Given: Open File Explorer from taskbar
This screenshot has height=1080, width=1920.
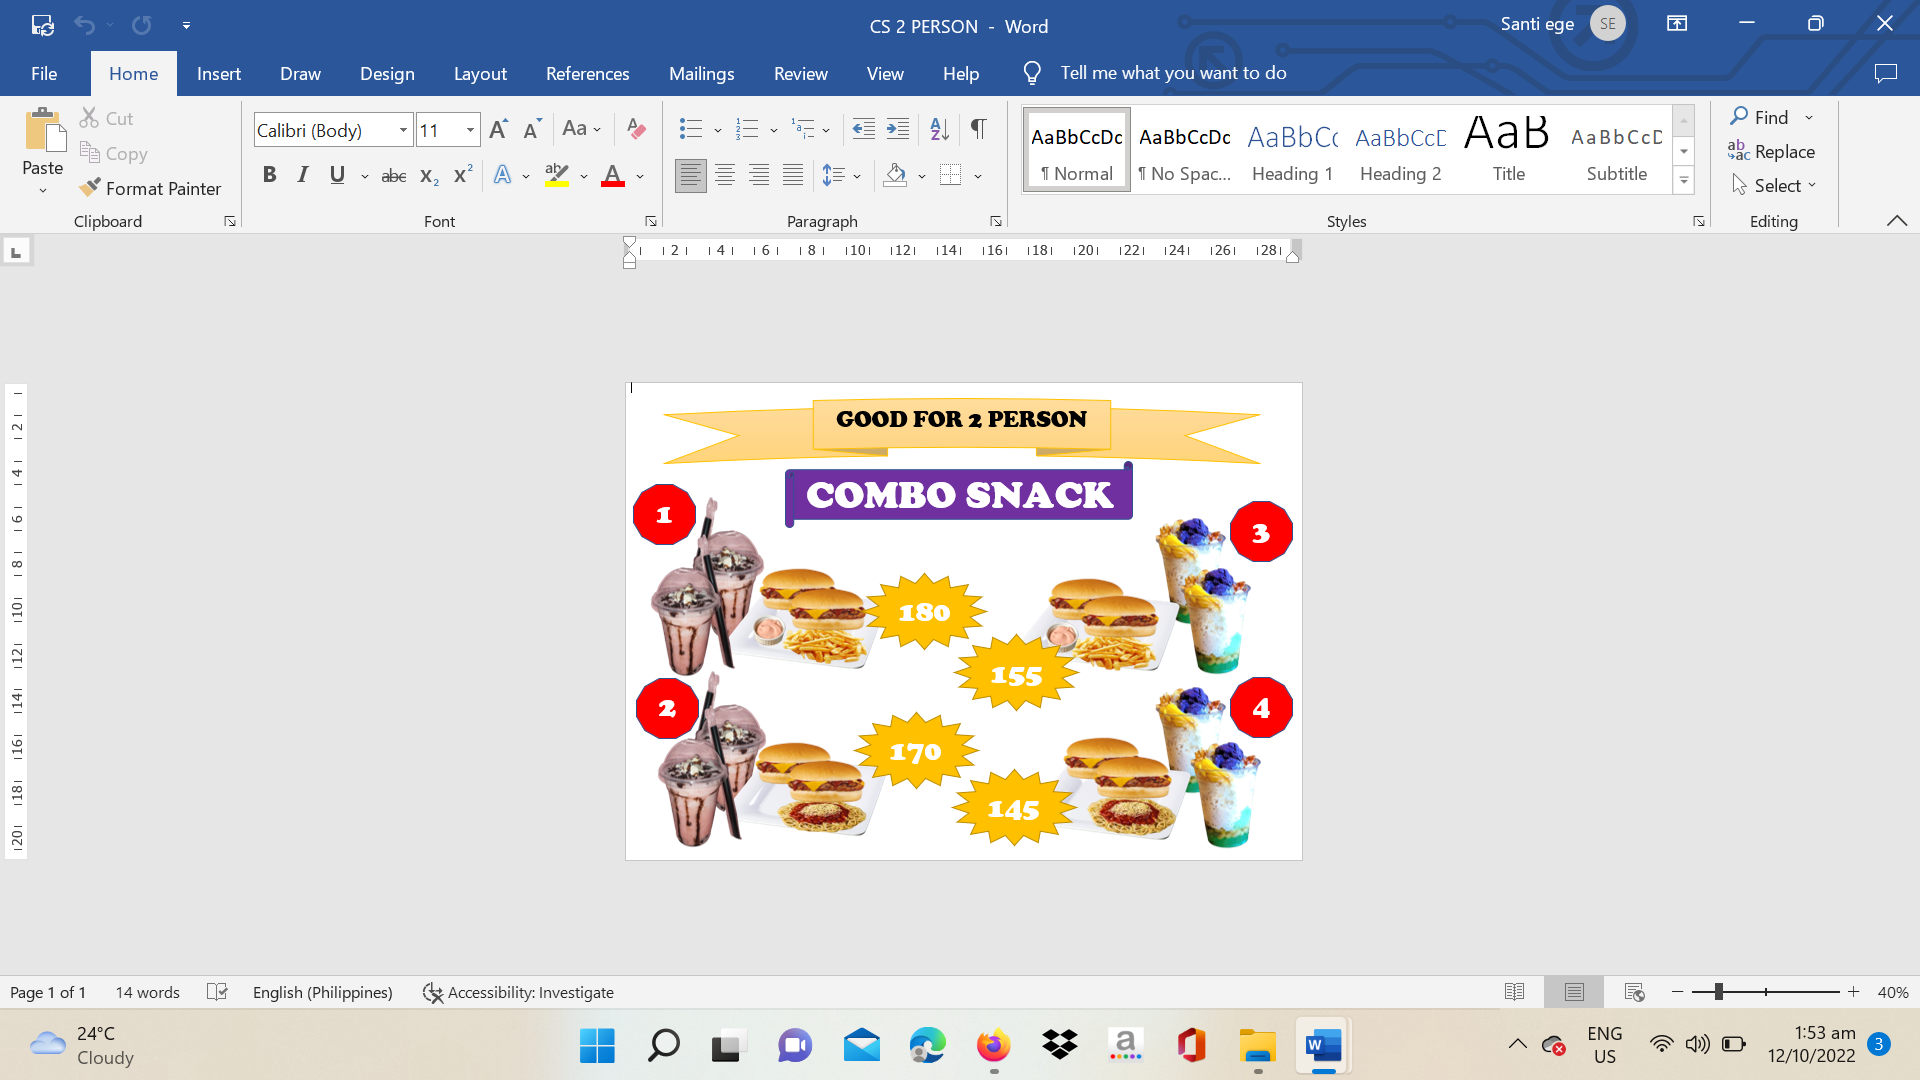Looking at the screenshot, I should click(1257, 1046).
